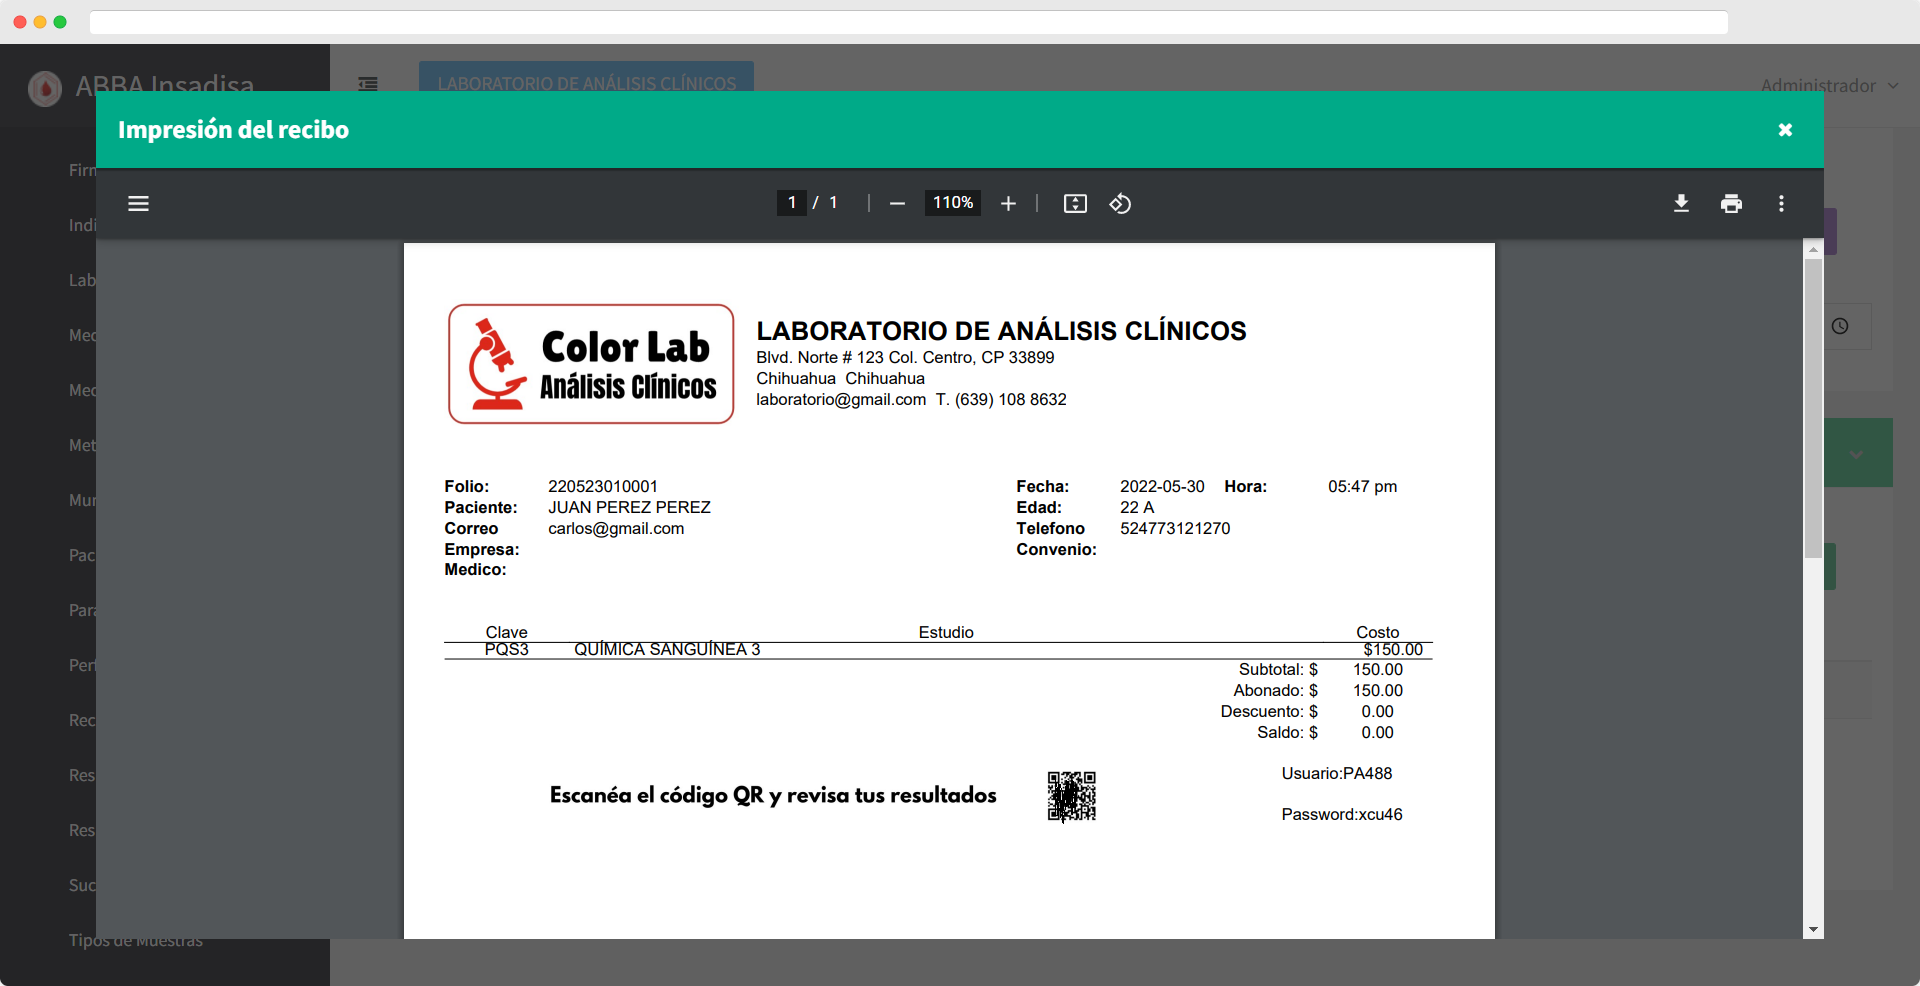The width and height of the screenshot is (1920, 986).
Task: Click the vertical scrollbar thumb in PDF viewer
Action: [x=1813, y=408]
